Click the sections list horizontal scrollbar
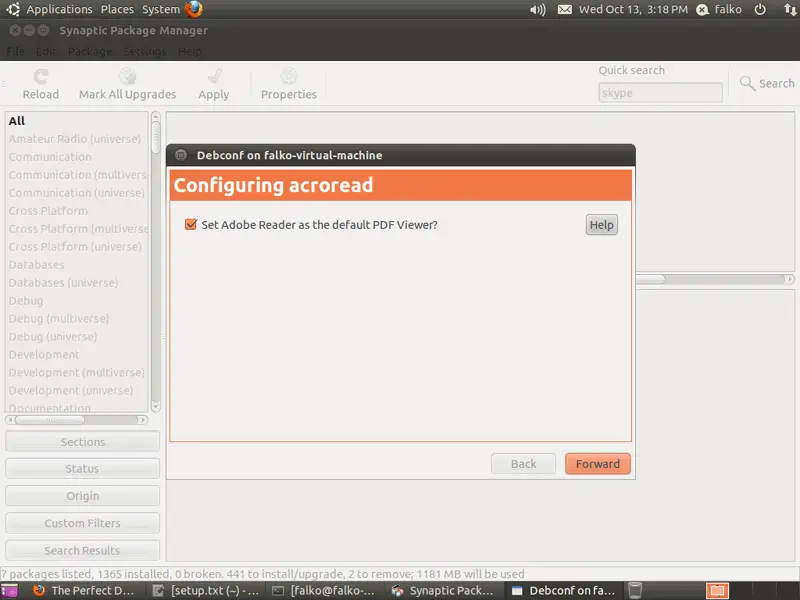This screenshot has height=600, width=800. click(x=77, y=420)
